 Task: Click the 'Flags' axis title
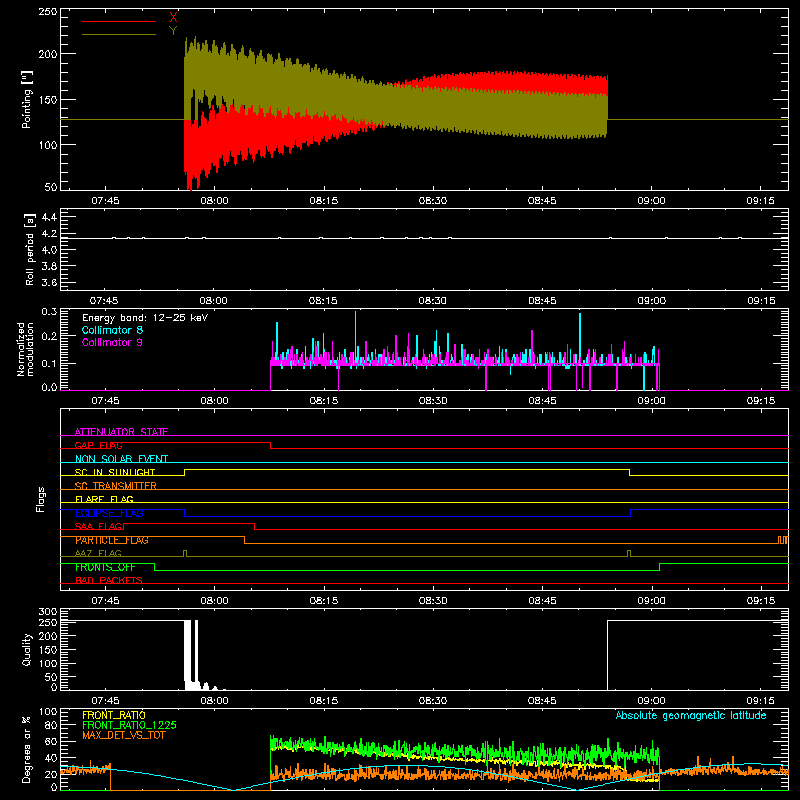[x=40, y=499]
